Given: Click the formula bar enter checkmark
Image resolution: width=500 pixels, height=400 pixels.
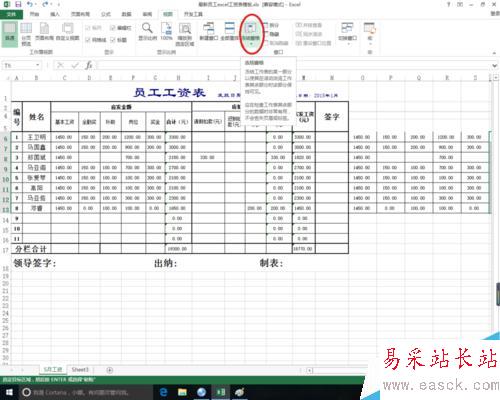Looking at the screenshot, I should pos(75,65).
